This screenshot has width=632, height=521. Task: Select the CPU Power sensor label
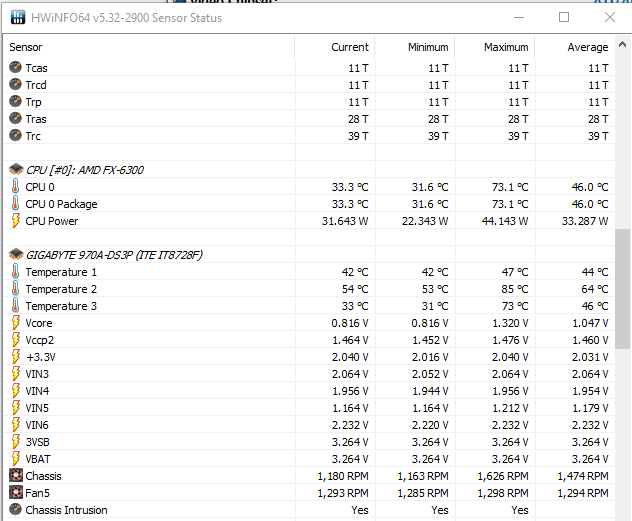click(52, 221)
